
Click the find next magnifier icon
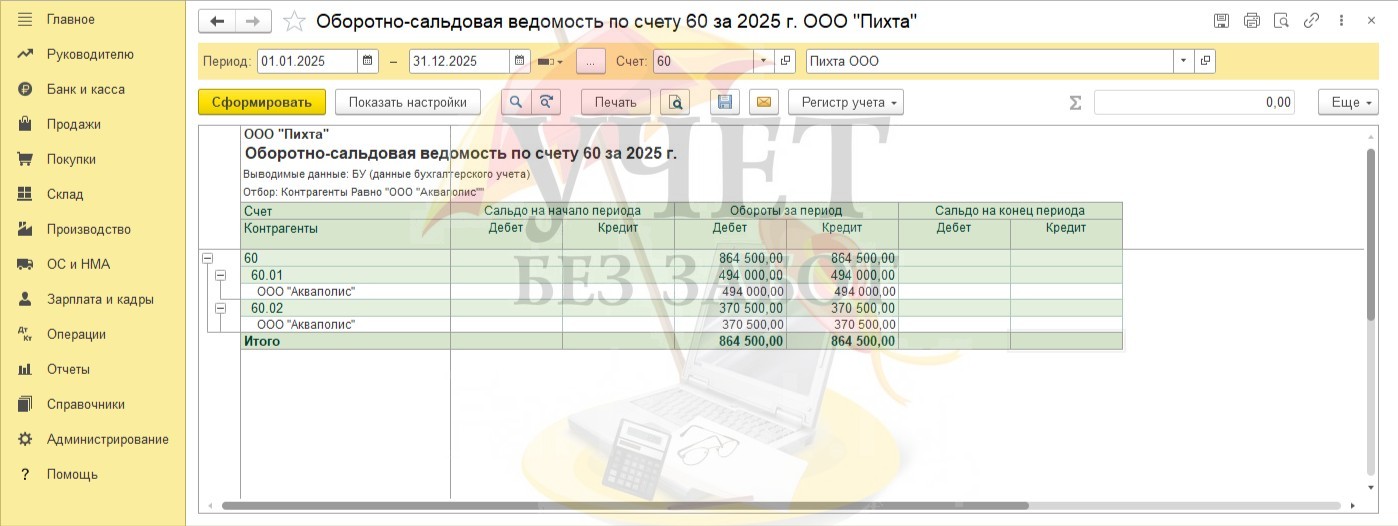pyautogui.click(x=545, y=102)
